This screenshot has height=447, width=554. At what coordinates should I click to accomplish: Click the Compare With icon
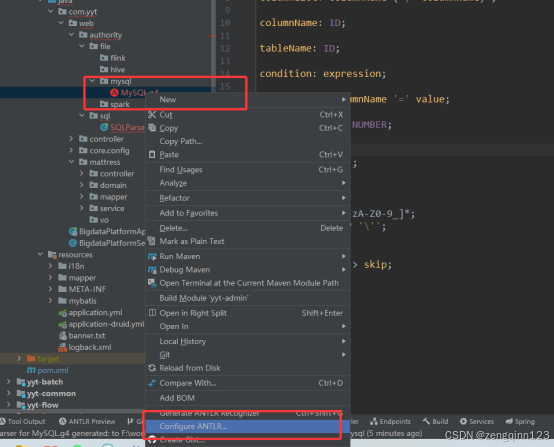[x=152, y=383]
